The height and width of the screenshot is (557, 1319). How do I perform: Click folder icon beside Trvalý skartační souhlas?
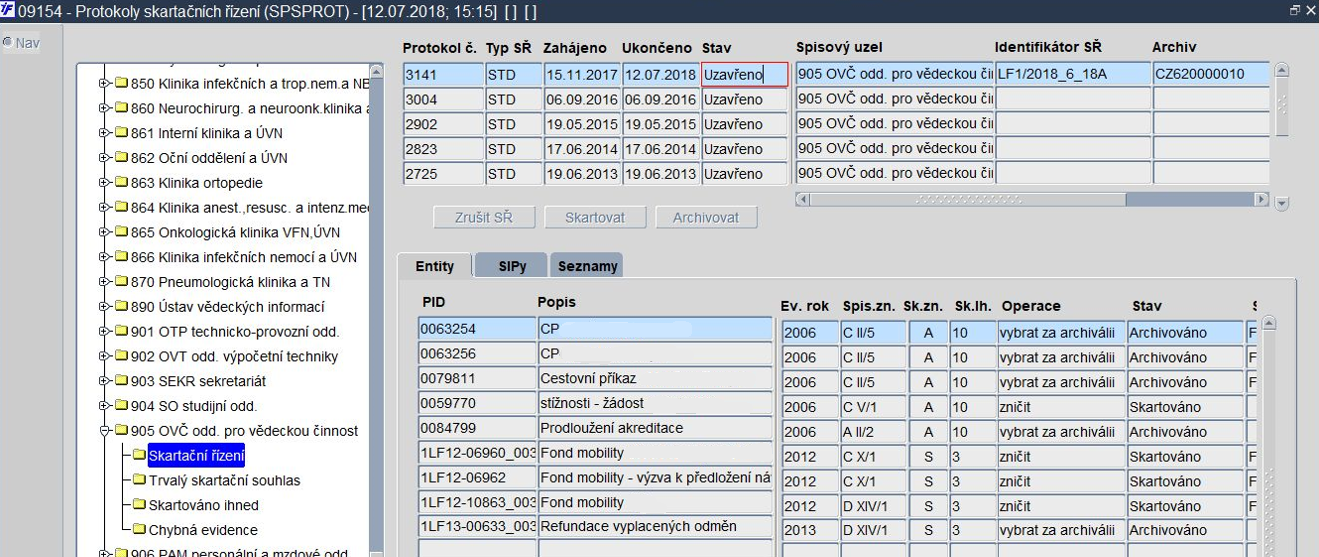click(138, 480)
